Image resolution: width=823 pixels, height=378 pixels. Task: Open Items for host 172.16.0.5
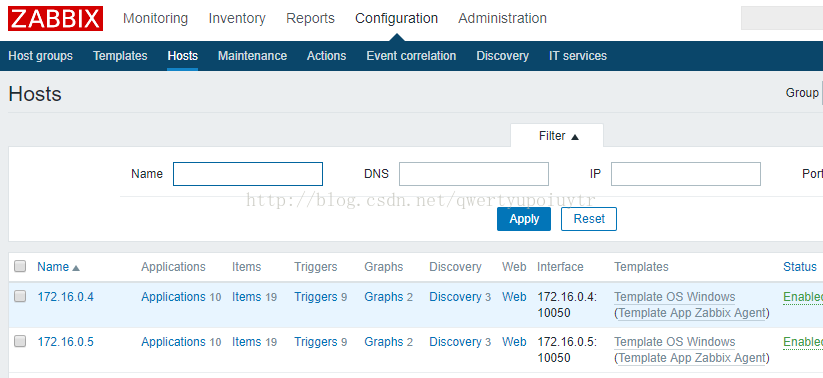(246, 342)
